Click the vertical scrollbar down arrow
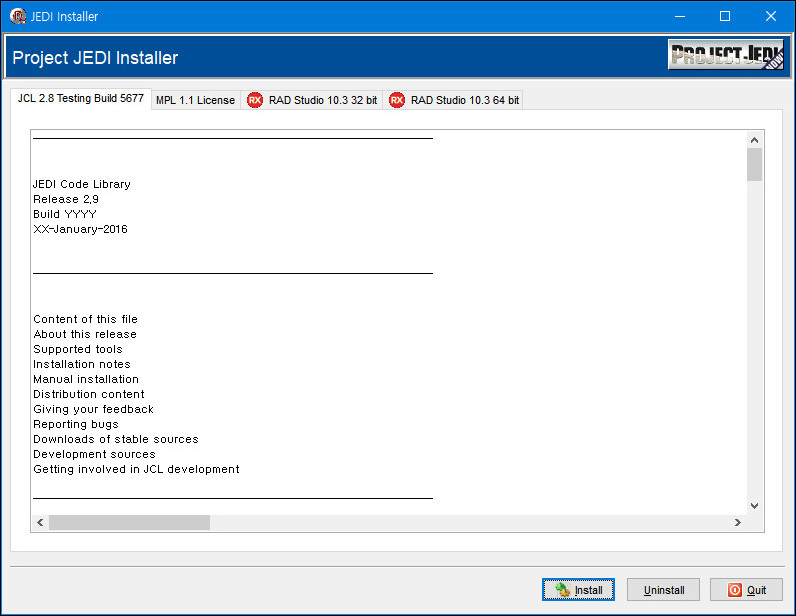The width and height of the screenshot is (796, 616). [754, 506]
